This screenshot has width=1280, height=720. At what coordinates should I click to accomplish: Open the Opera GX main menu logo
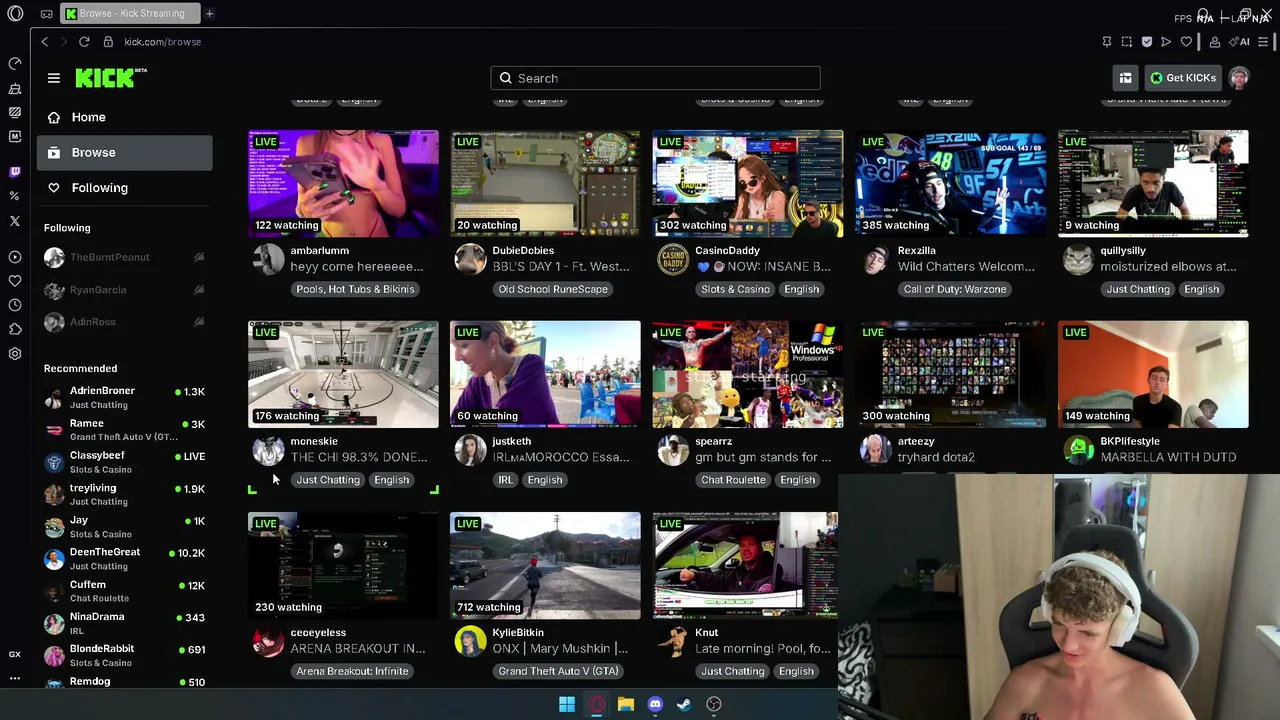pyautogui.click(x=15, y=14)
